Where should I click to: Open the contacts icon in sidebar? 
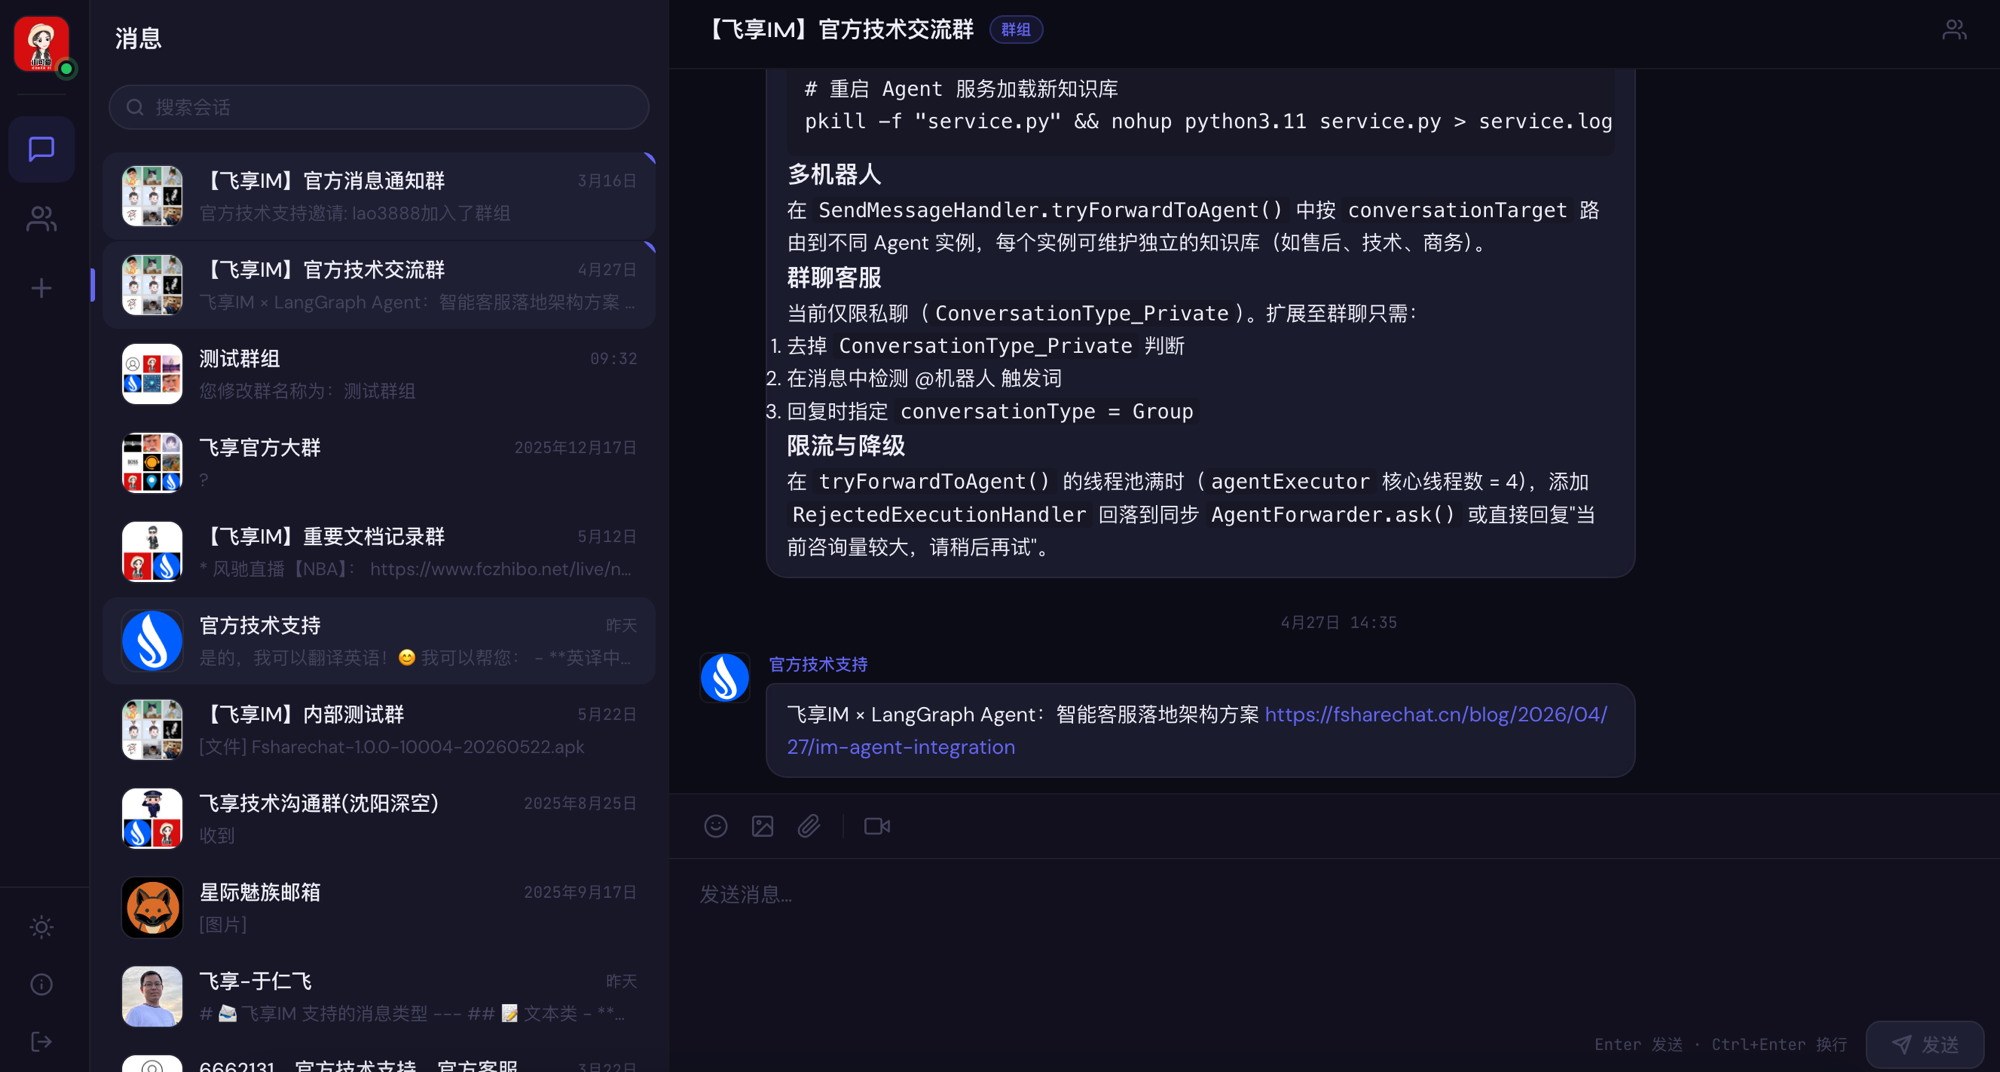[41, 219]
